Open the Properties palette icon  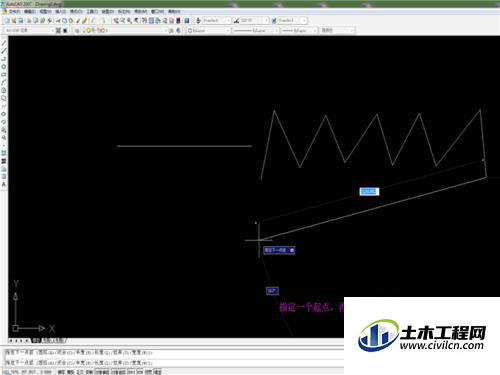pyautogui.click(x=144, y=21)
